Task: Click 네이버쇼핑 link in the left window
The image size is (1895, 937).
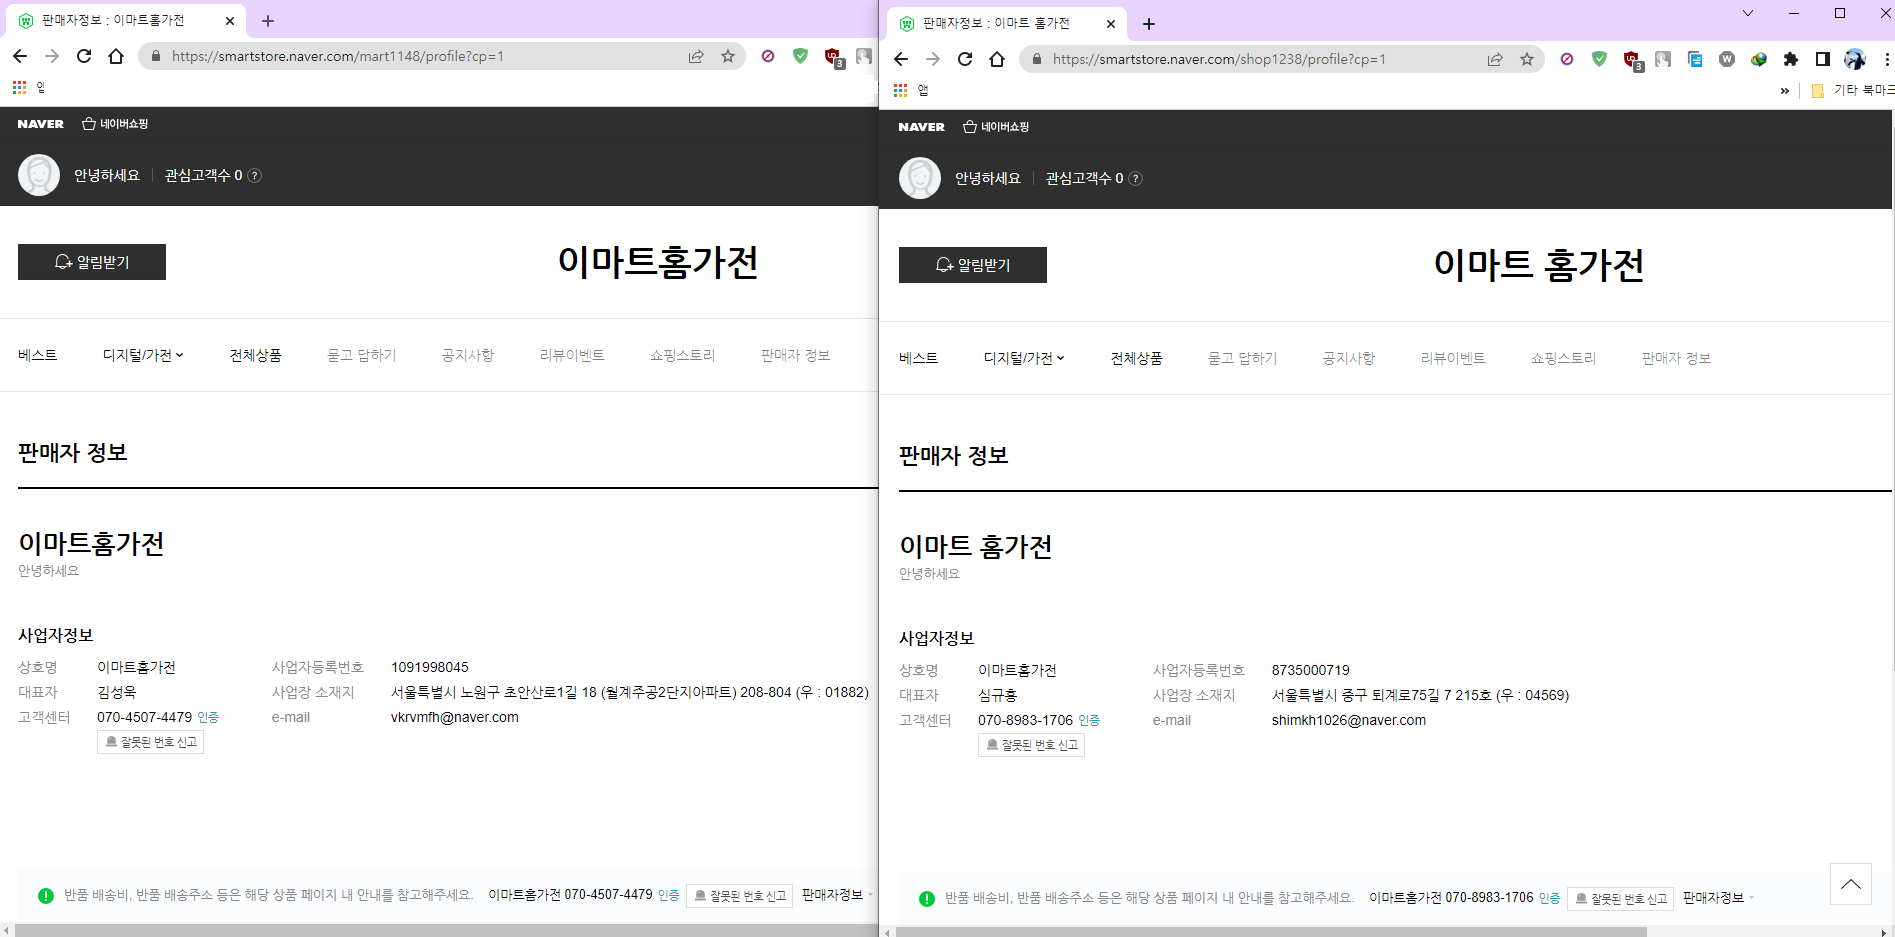Action: pyautogui.click(x=115, y=124)
